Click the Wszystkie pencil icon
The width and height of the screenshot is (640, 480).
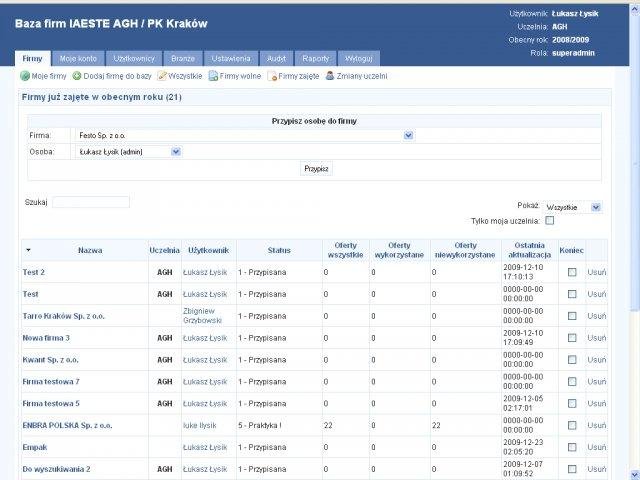[x=162, y=76]
